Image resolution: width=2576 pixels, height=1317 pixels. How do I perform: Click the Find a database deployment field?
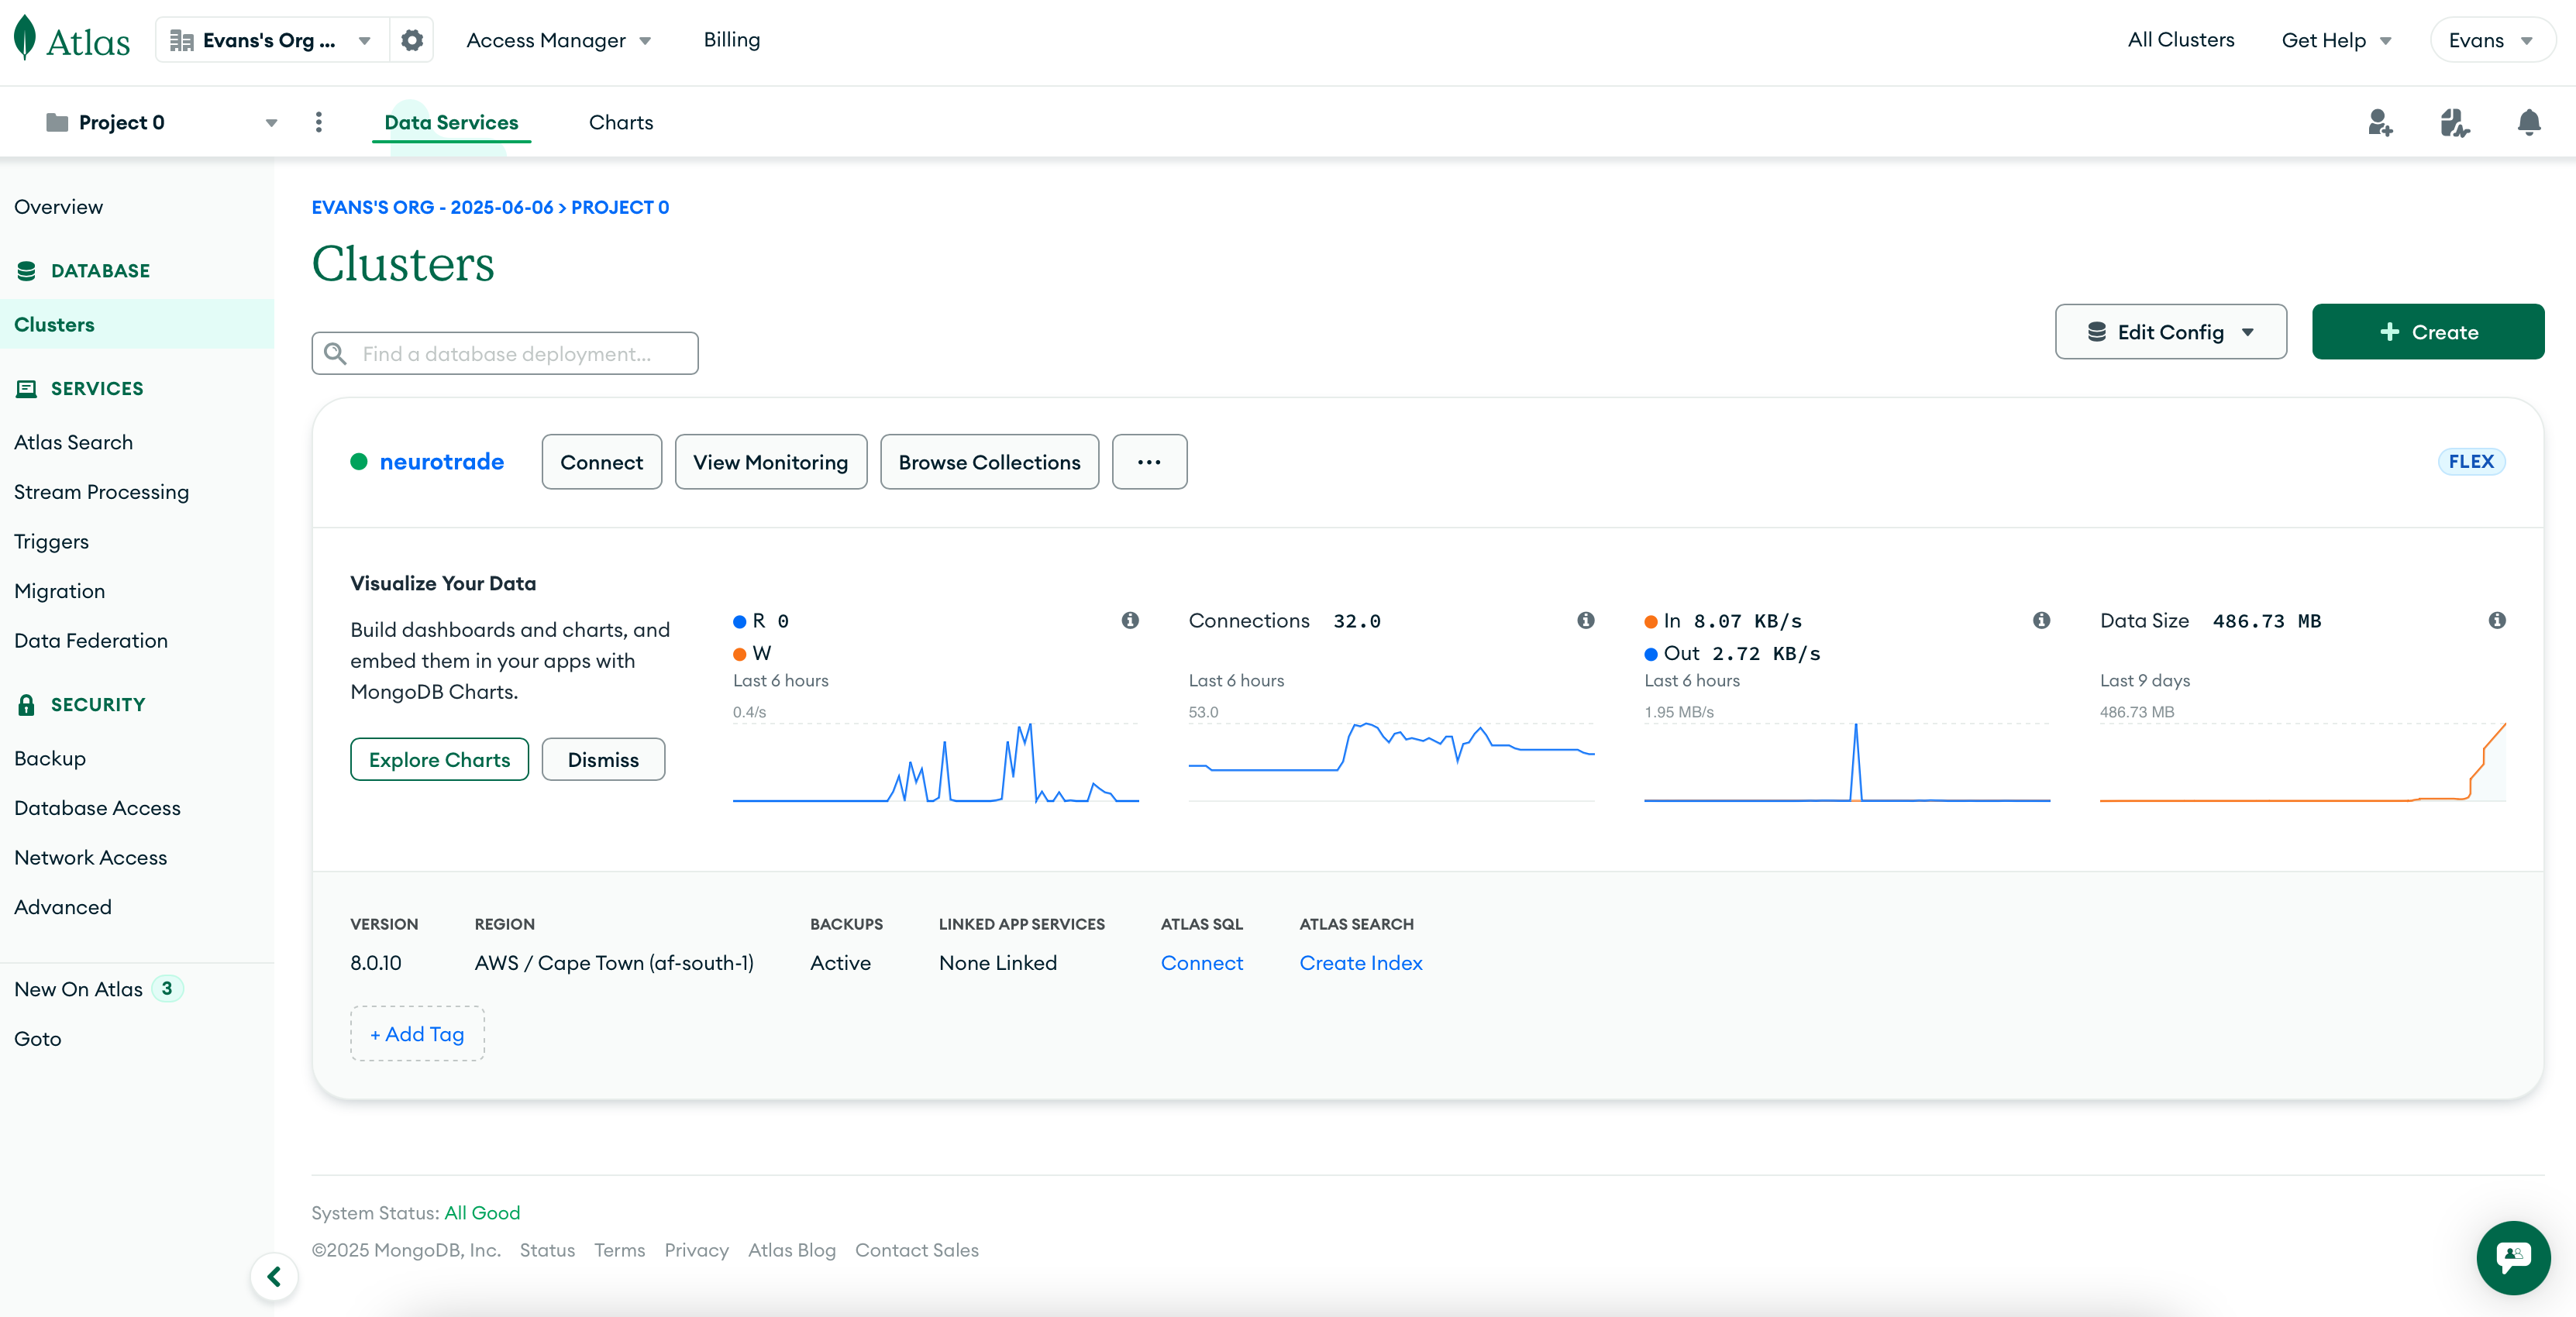click(505, 354)
